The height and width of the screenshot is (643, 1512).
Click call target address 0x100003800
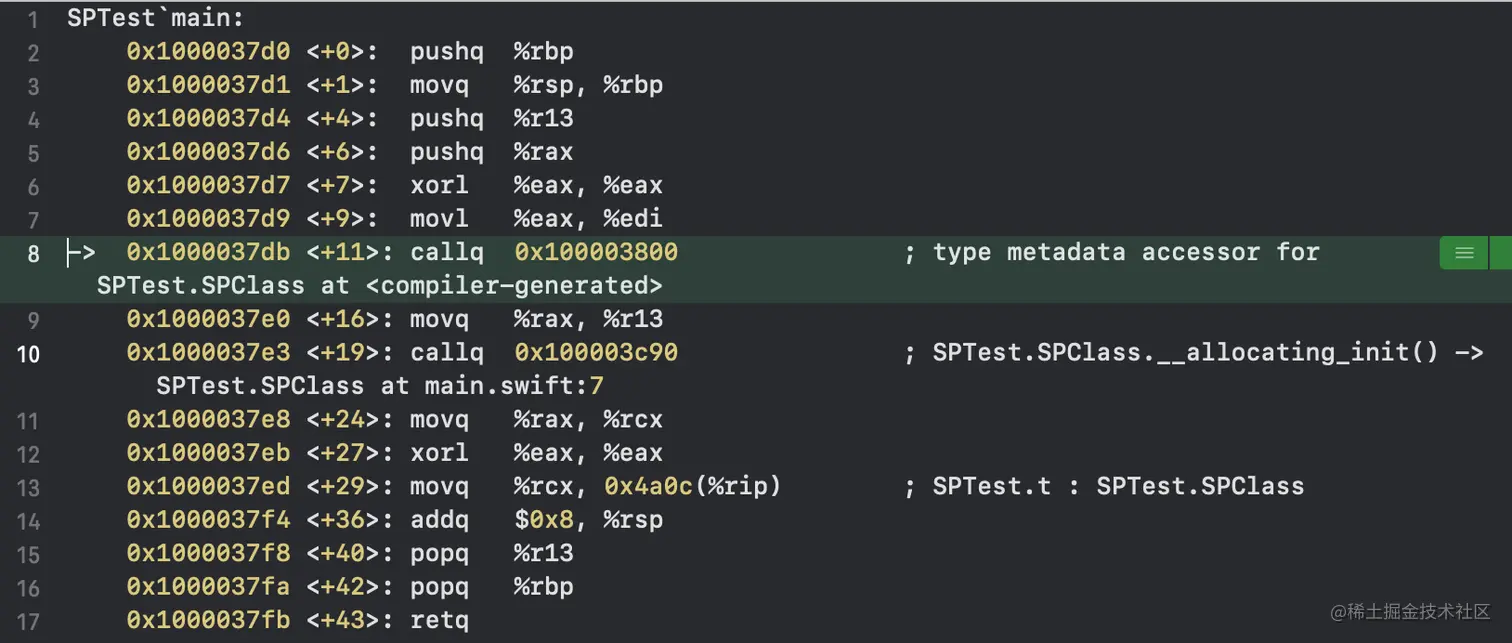596,252
